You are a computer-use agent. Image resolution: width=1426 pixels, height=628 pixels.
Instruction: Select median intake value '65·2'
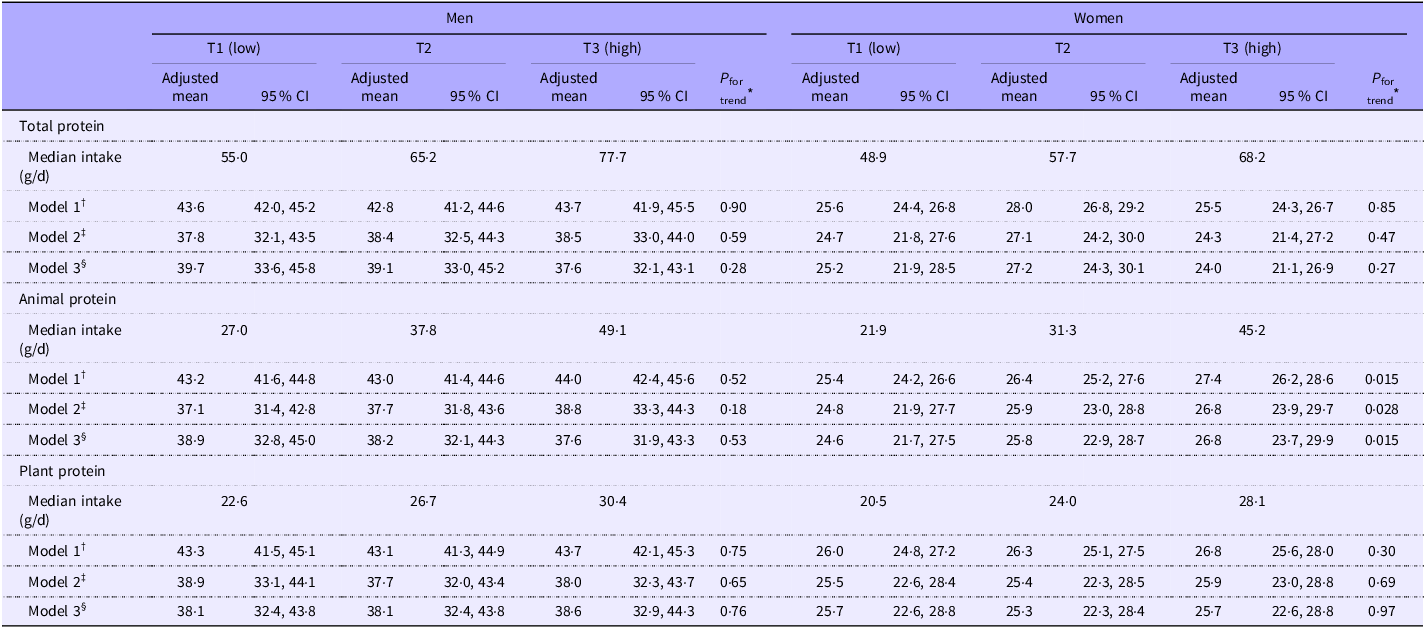(x=421, y=158)
